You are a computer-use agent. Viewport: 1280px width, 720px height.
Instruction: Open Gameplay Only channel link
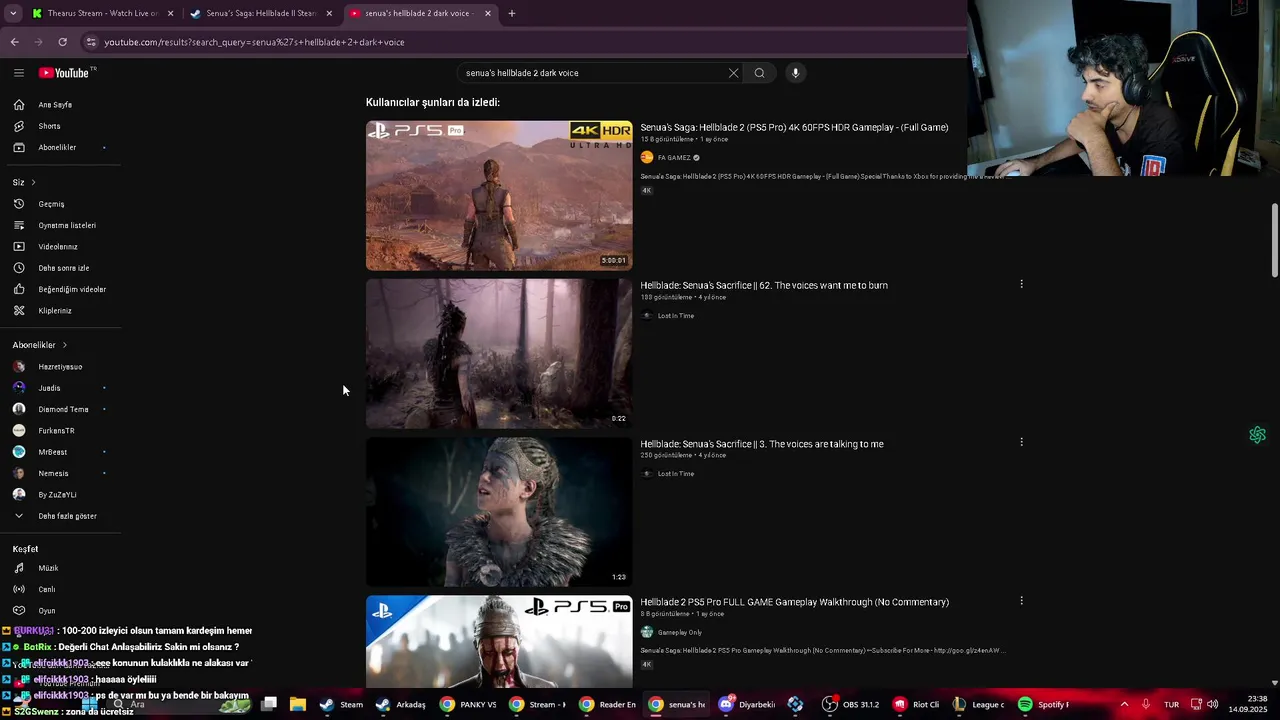tap(680, 632)
